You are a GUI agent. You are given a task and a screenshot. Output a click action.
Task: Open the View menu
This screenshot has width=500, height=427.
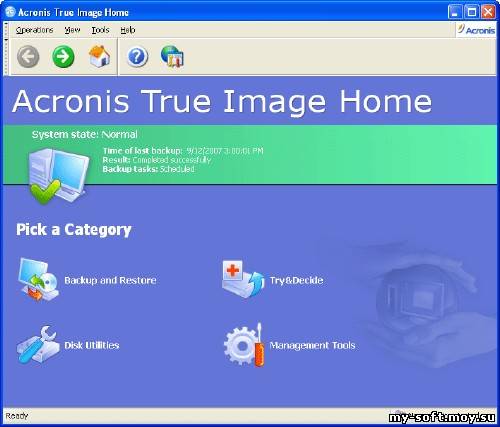tap(72, 30)
